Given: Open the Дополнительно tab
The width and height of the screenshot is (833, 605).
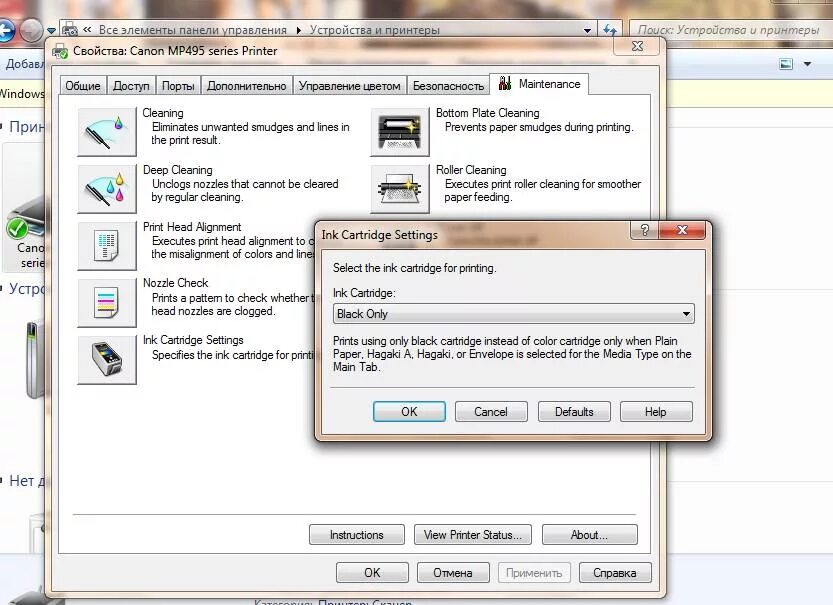Looking at the screenshot, I should pos(246,86).
